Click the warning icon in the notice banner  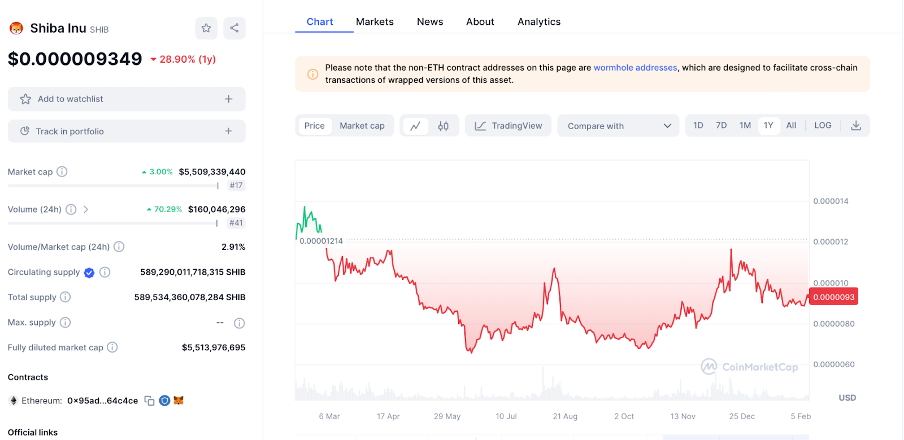tap(312, 74)
